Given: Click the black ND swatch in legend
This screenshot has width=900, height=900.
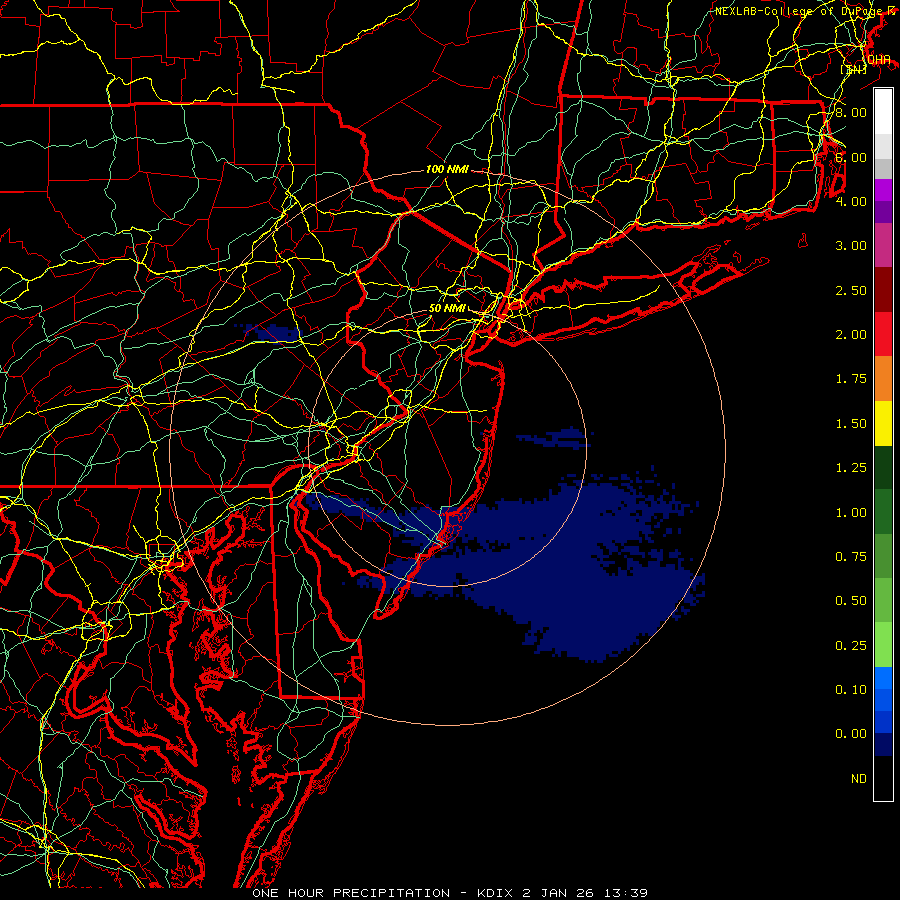Looking at the screenshot, I should 883,778.
